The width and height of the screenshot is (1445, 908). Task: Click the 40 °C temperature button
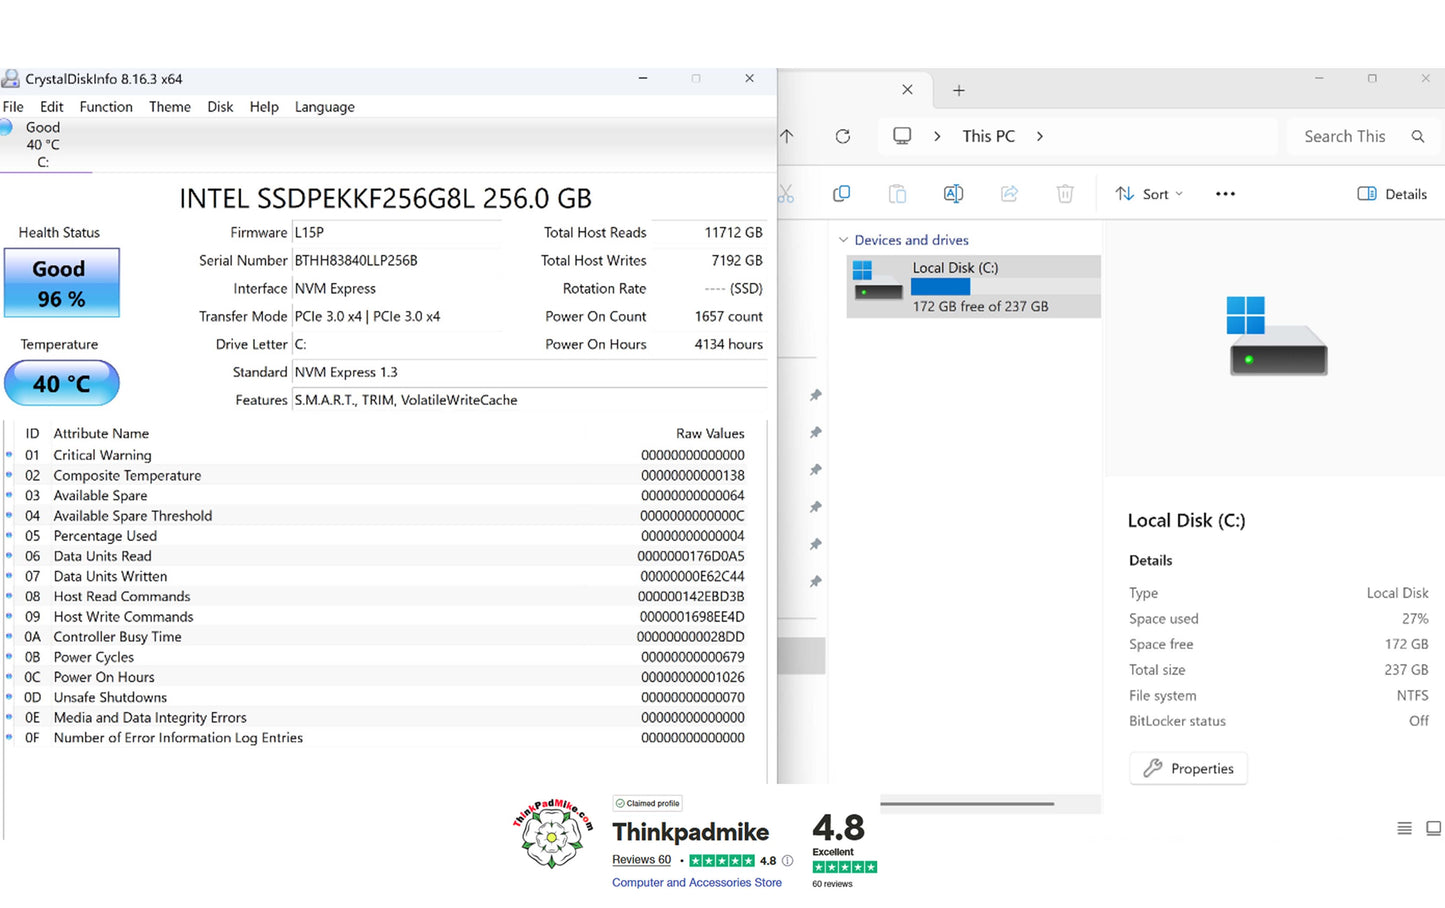(x=62, y=383)
